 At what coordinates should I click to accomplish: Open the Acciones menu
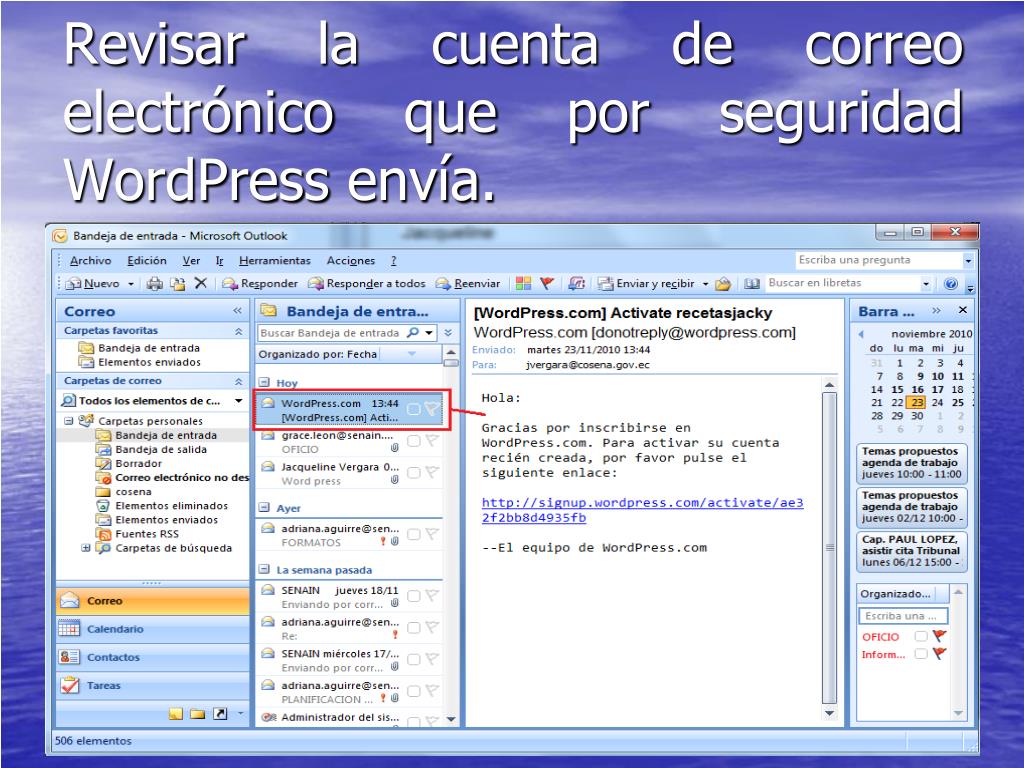(x=351, y=261)
